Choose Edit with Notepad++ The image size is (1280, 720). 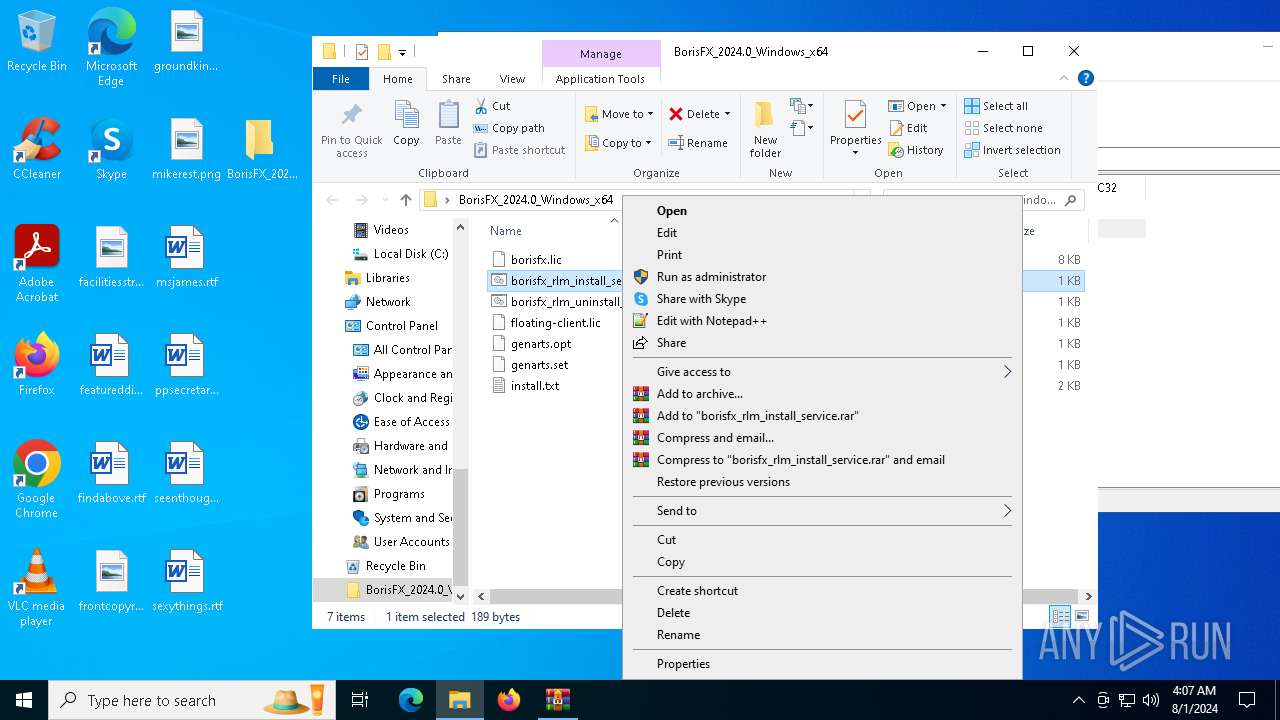click(822, 321)
